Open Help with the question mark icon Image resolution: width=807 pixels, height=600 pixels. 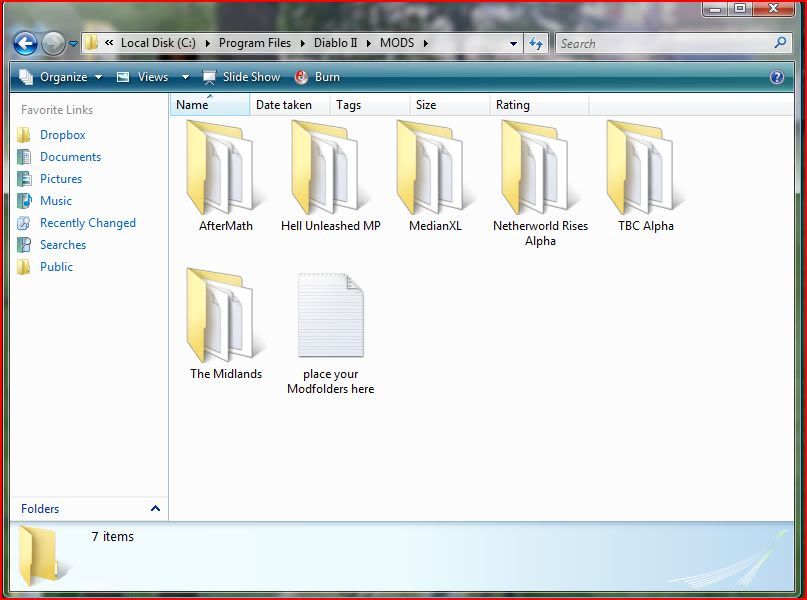pyautogui.click(x=776, y=77)
